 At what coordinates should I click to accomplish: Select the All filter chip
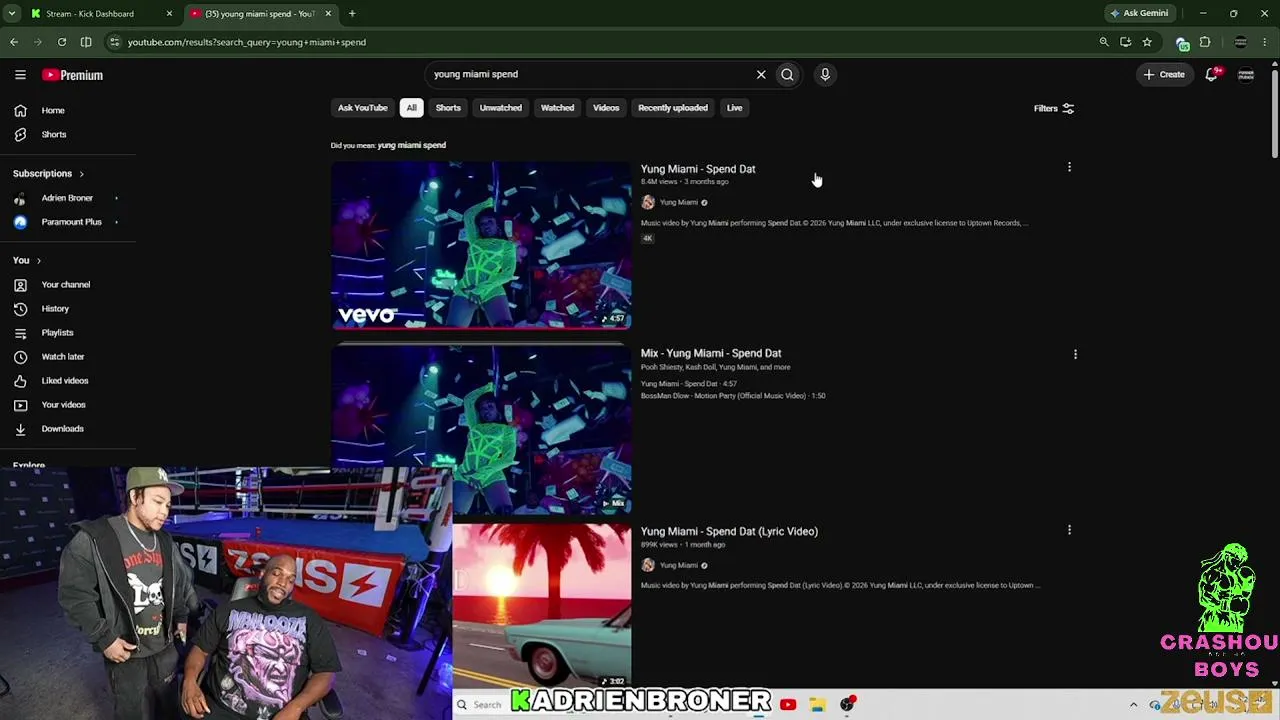click(x=411, y=108)
